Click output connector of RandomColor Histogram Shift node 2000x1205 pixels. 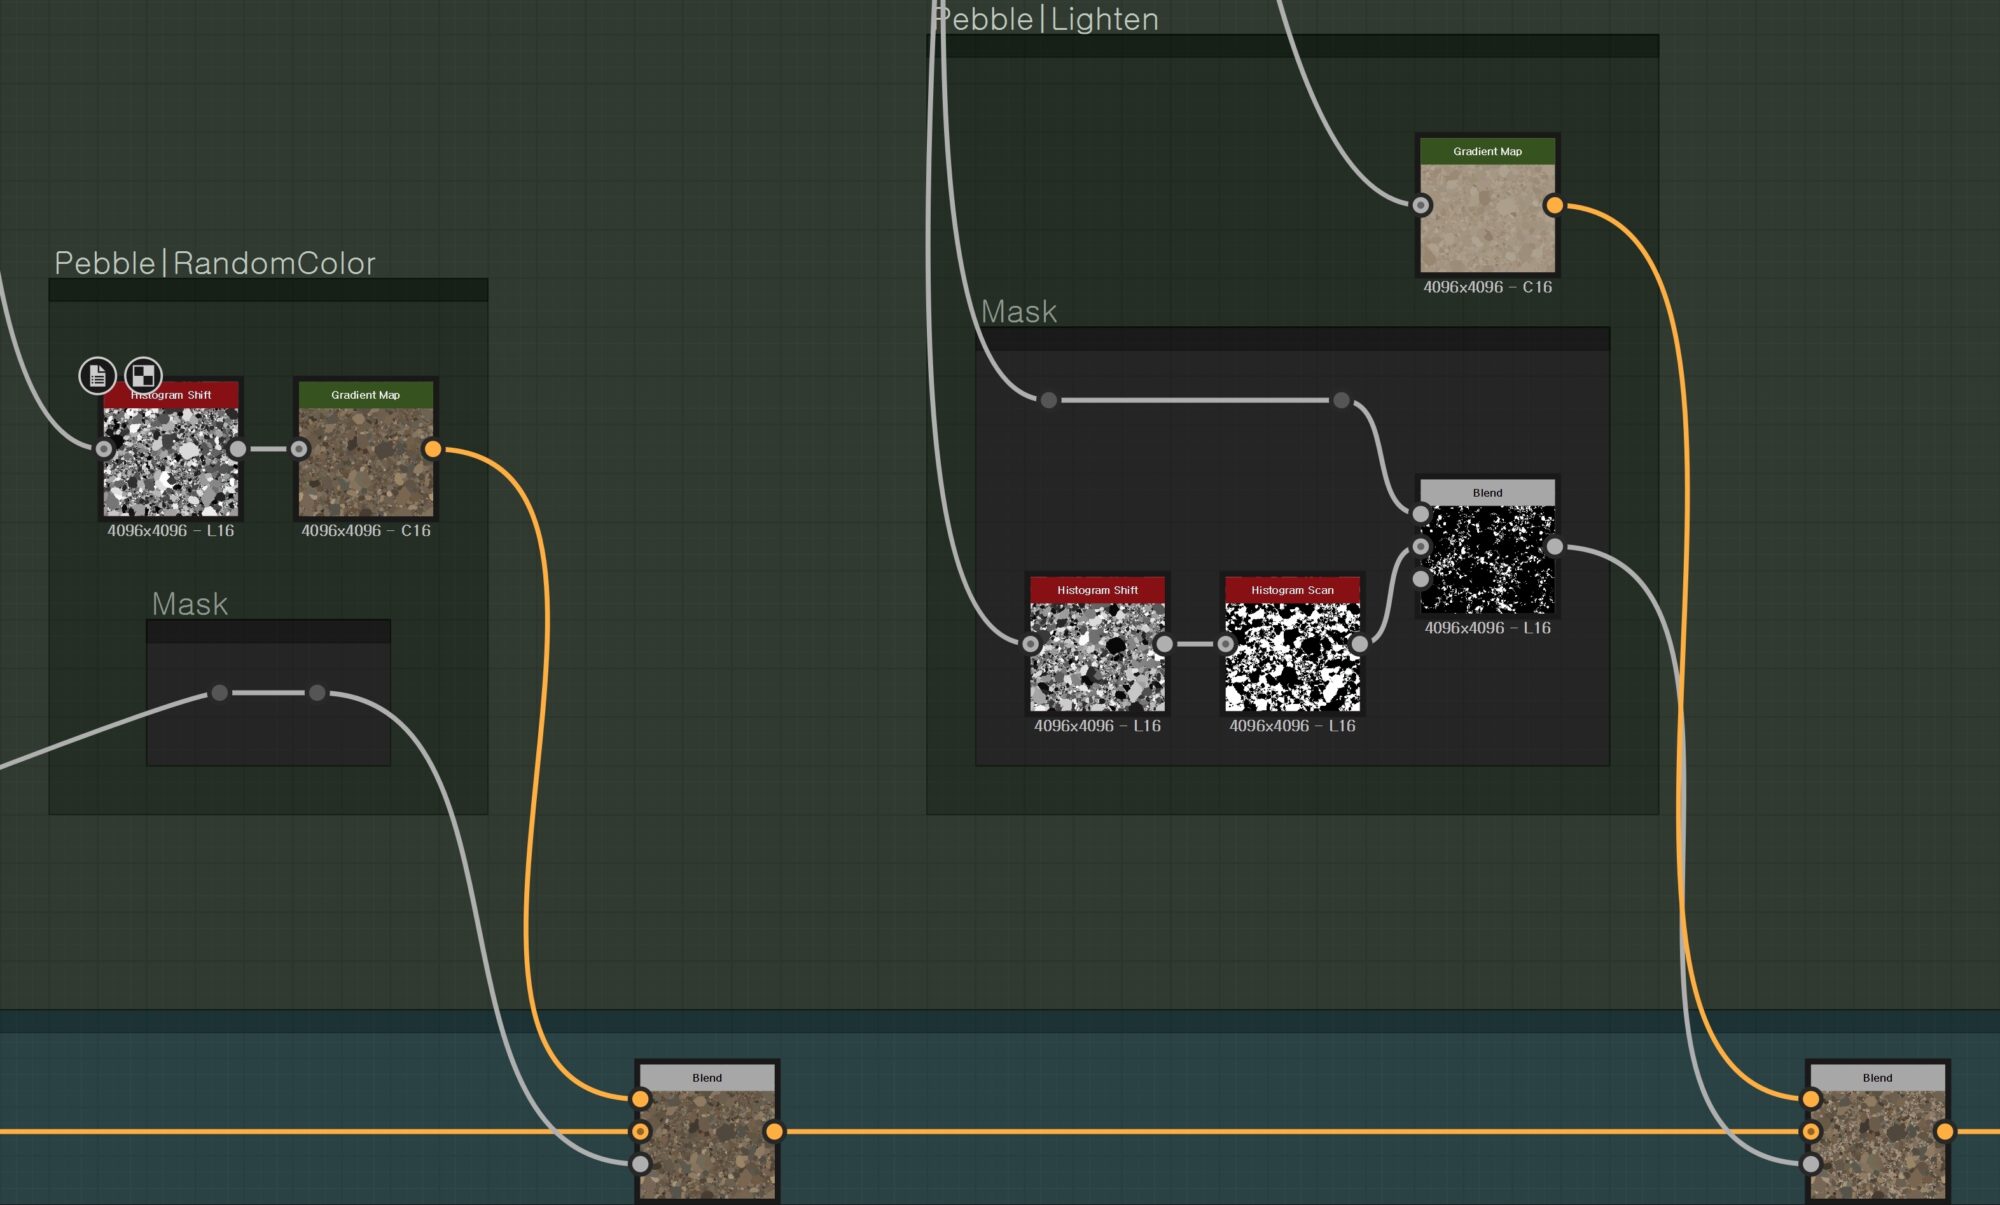(x=238, y=449)
